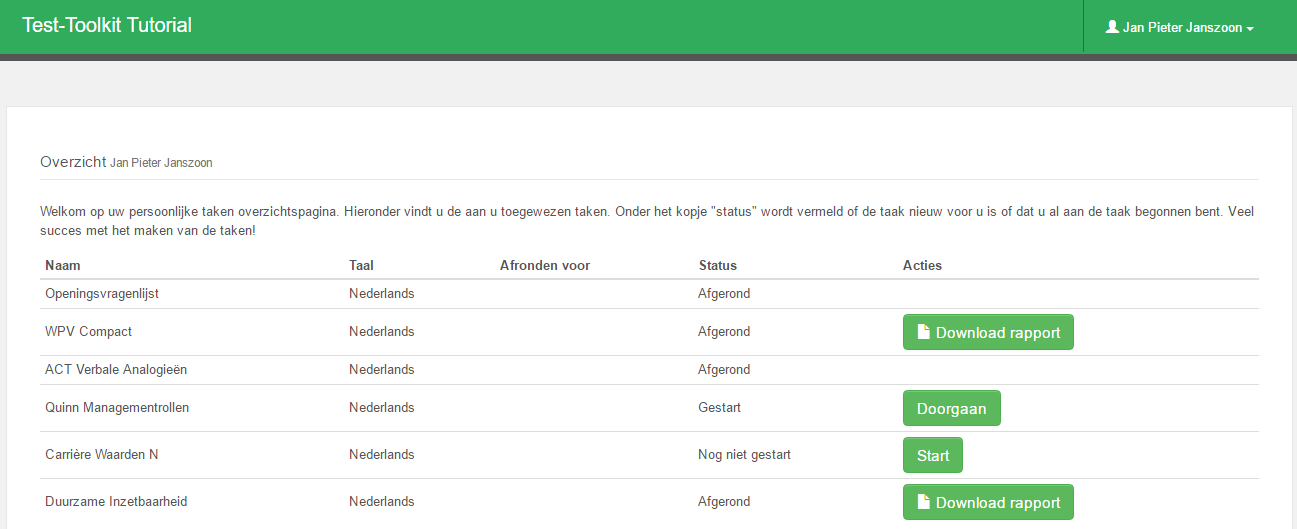
Task: Click the Nog niet gestart status text
Action: coord(744,455)
